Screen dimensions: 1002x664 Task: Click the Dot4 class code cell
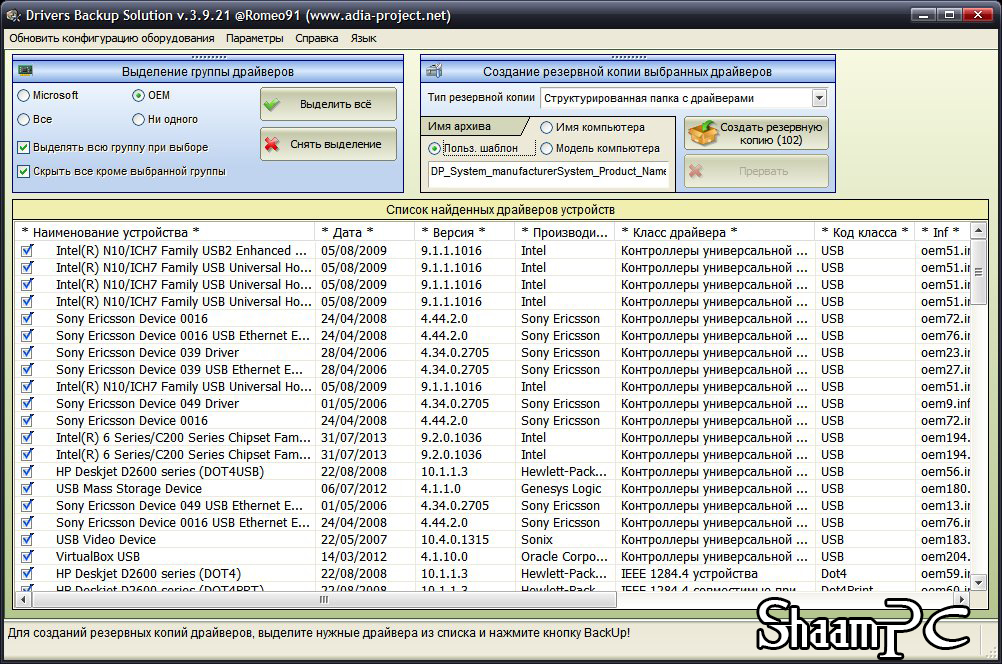(833, 574)
